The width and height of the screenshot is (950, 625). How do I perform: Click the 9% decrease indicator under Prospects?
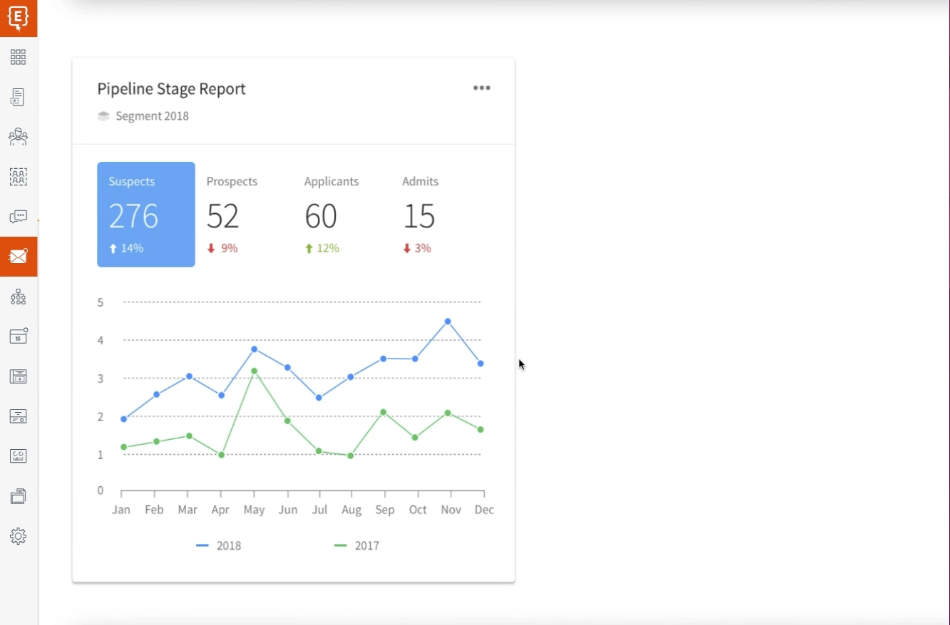(222, 248)
